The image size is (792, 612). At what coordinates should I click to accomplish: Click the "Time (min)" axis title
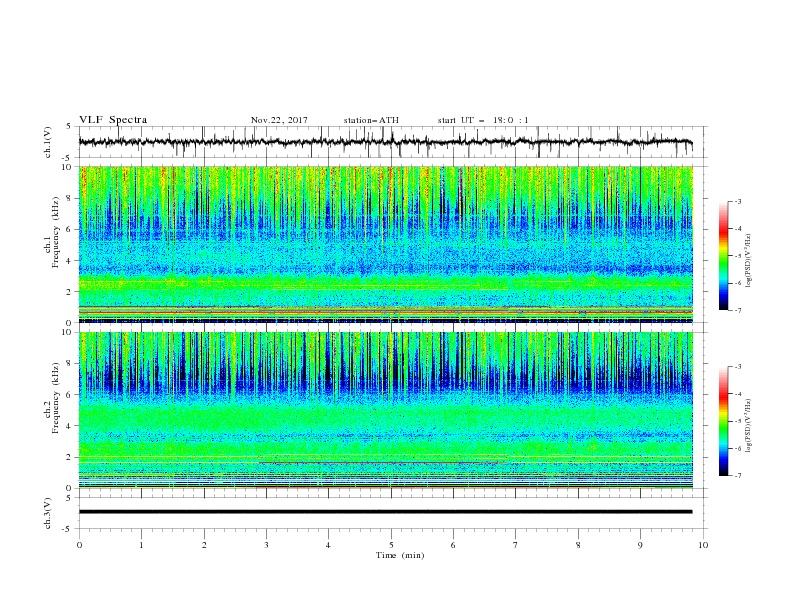[x=400, y=555]
